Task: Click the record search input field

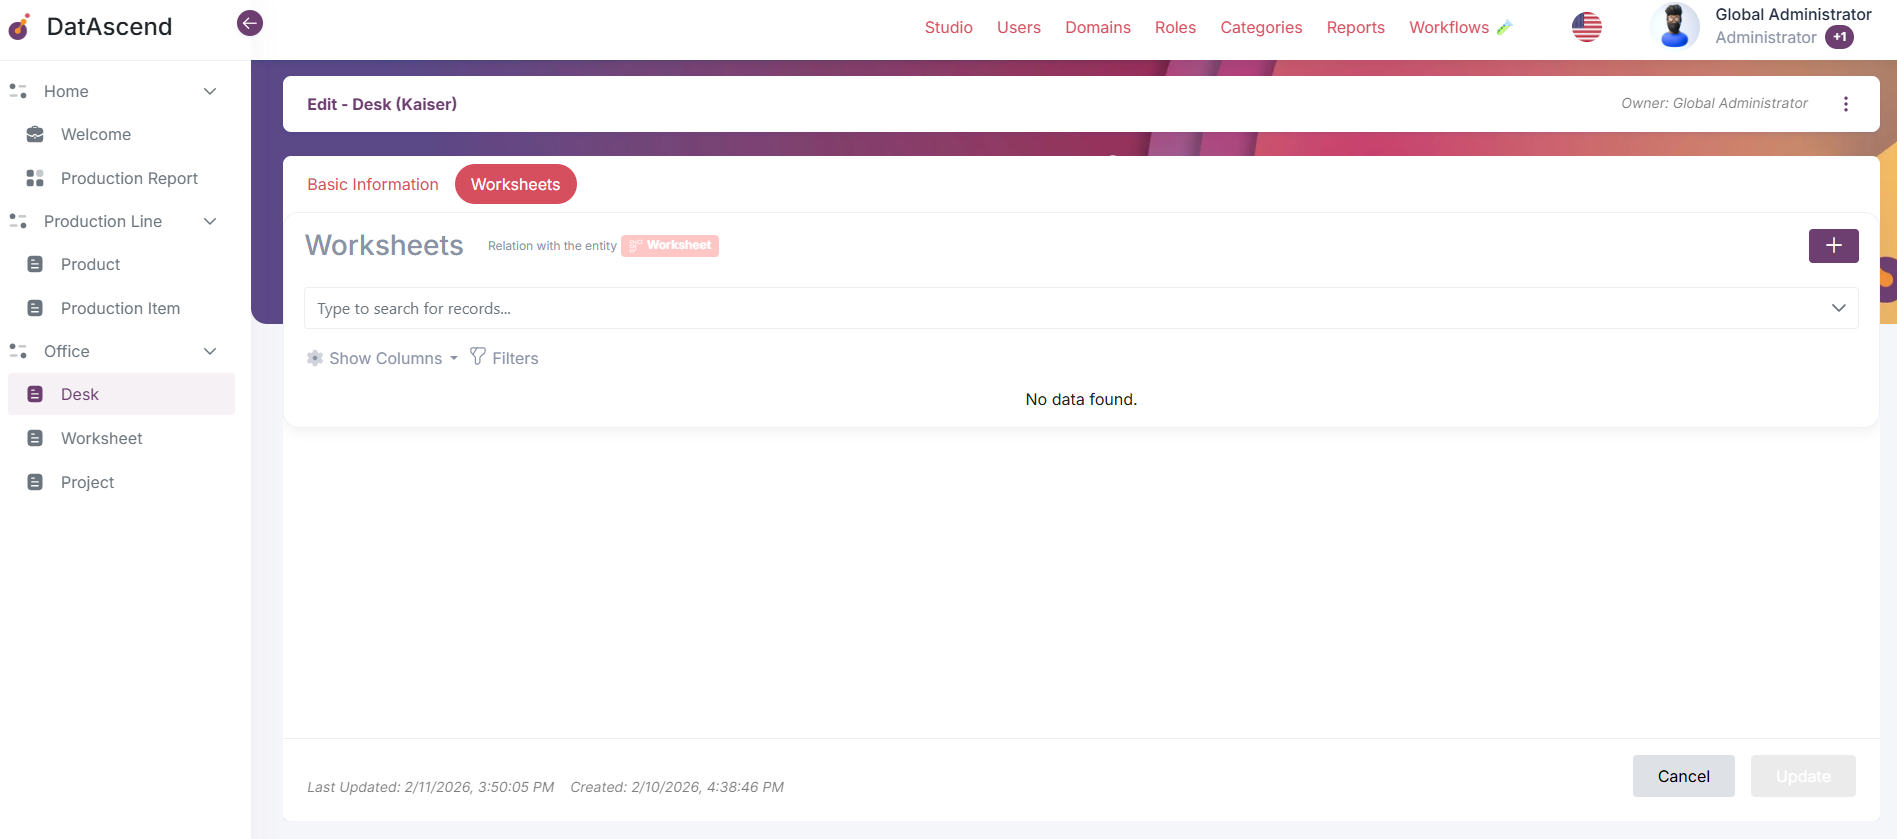Action: [1081, 308]
